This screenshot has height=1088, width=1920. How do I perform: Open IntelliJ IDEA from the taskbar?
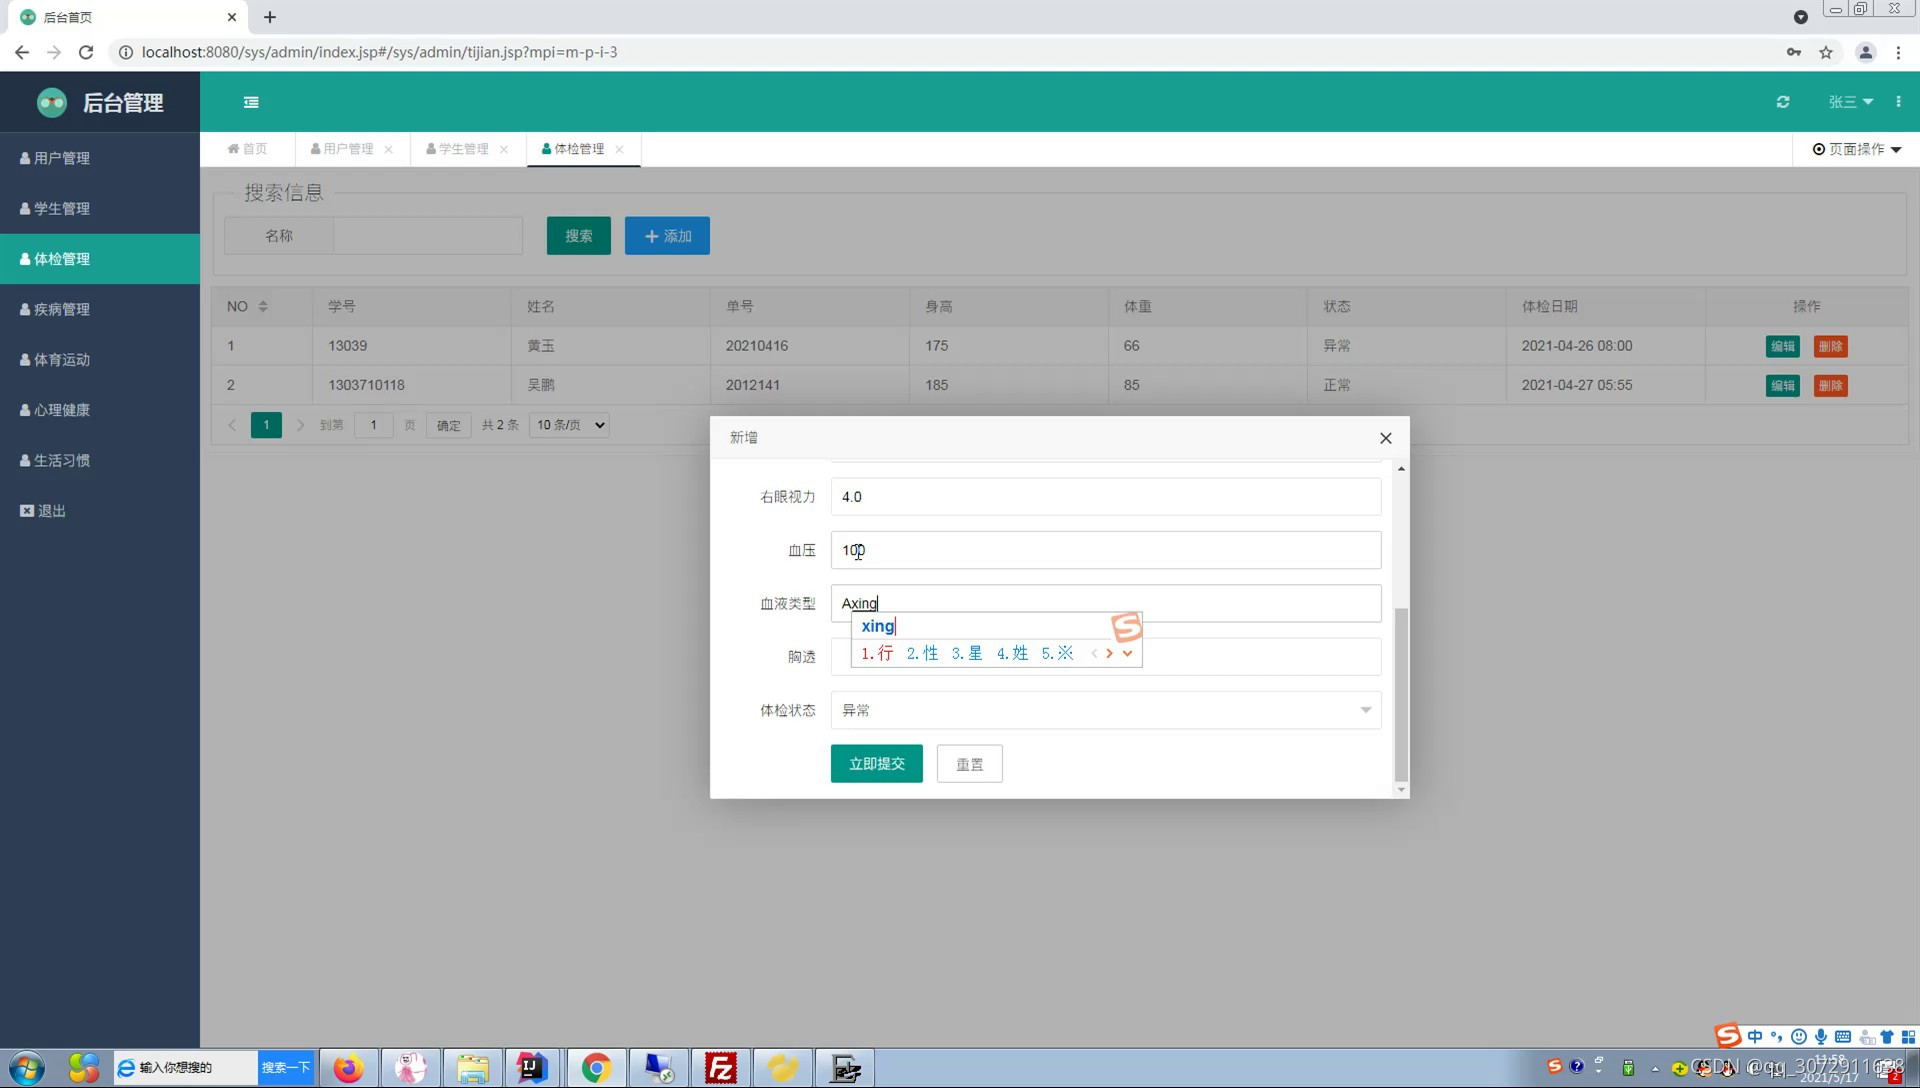click(x=533, y=1068)
